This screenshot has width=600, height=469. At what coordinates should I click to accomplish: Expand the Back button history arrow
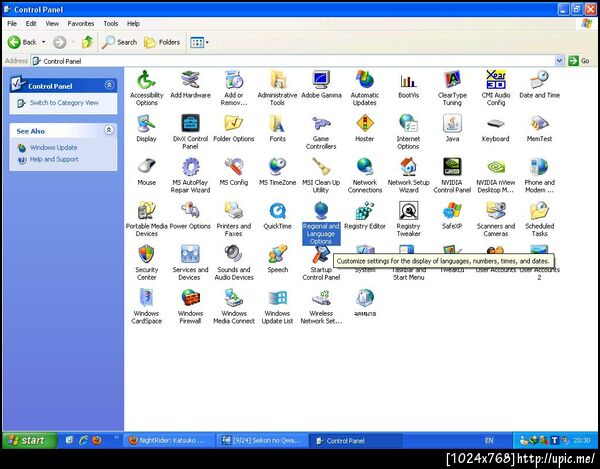click(43, 42)
